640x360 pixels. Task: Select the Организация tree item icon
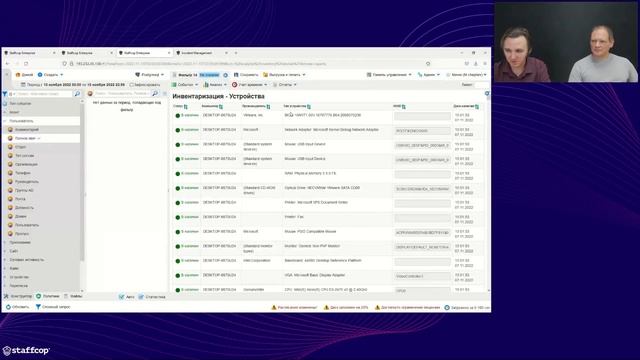tap(11, 164)
